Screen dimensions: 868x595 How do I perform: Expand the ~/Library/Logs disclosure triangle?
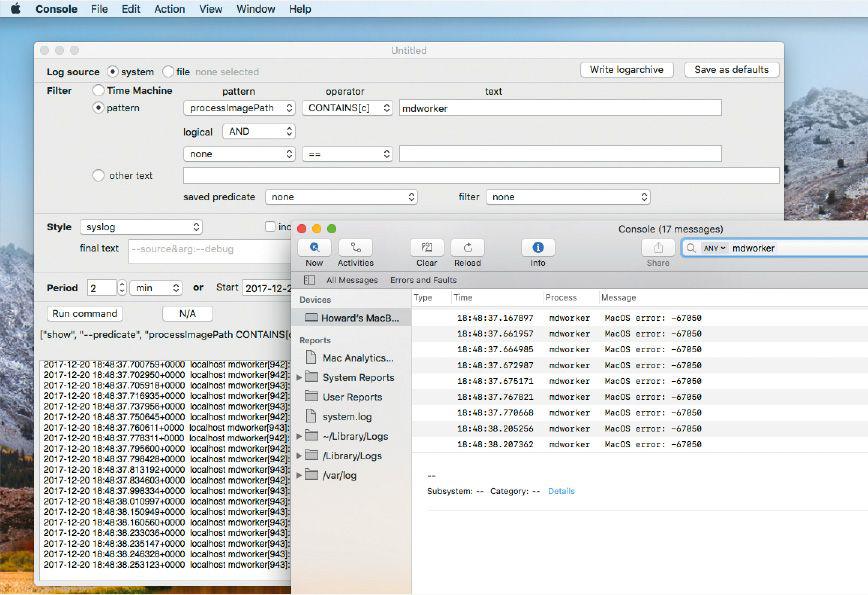click(299, 436)
